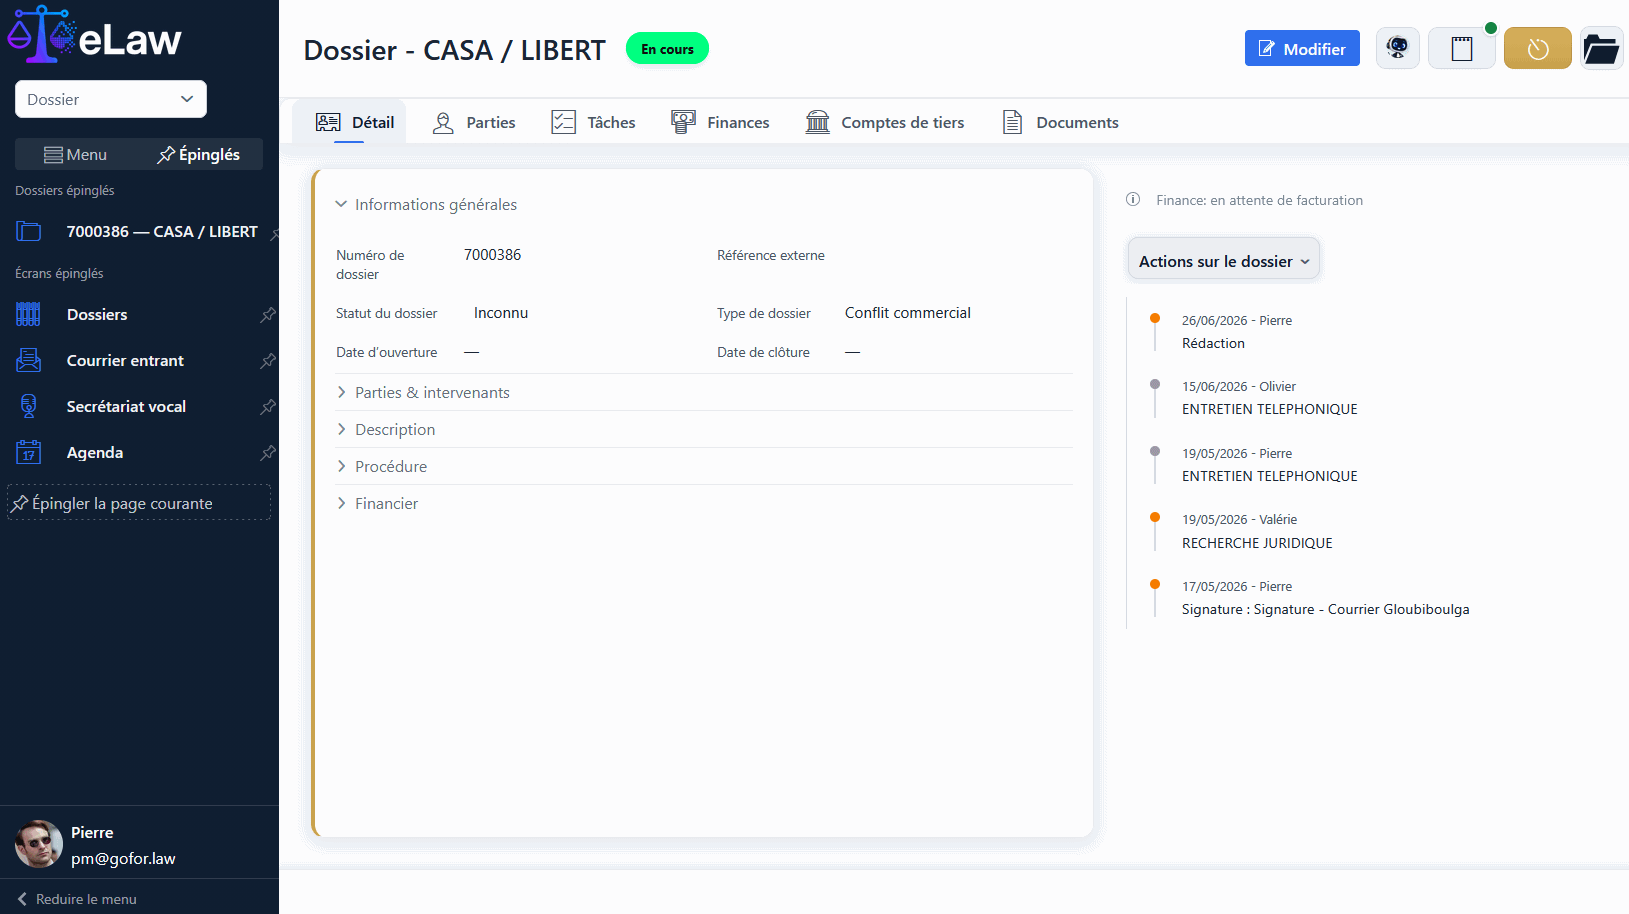Toggle the pin next to Secrétariat vocal
This screenshot has width=1629, height=914.
(268, 406)
